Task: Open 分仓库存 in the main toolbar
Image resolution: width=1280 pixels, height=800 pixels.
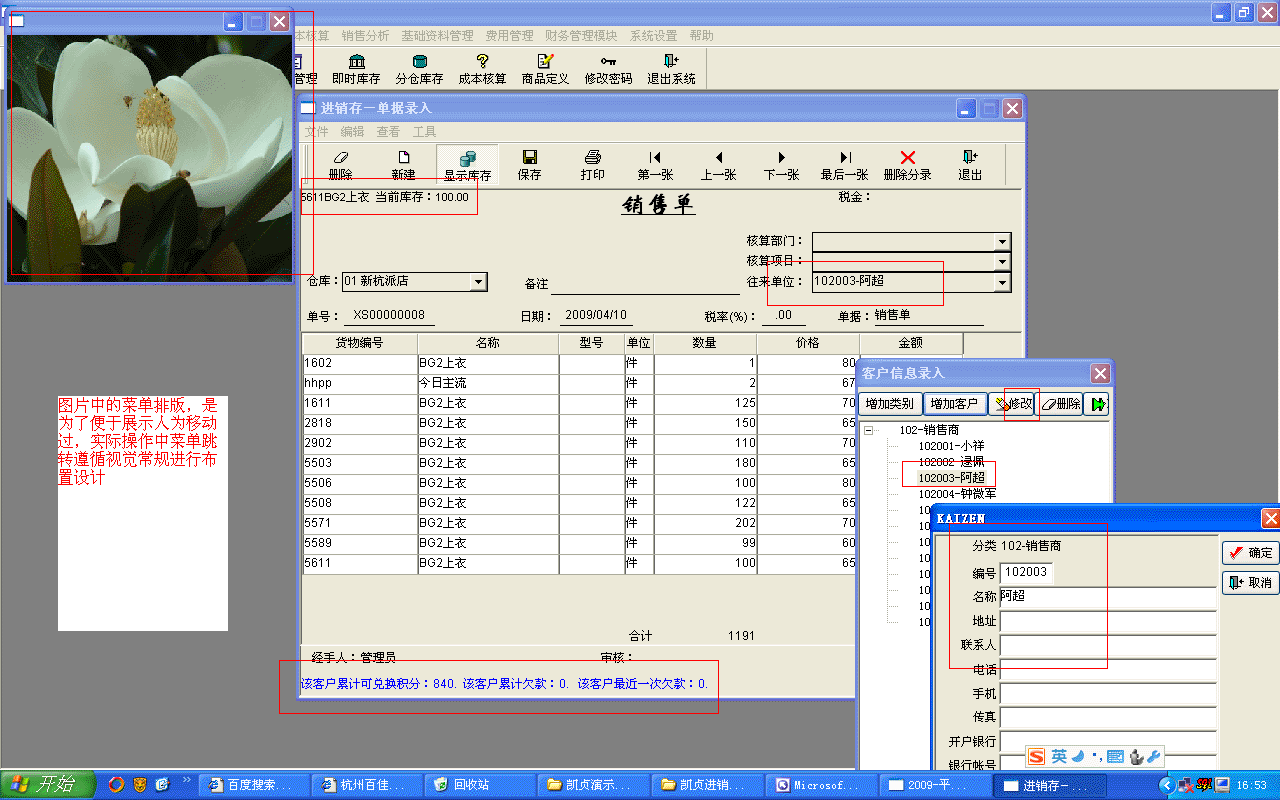Action: click(419, 69)
